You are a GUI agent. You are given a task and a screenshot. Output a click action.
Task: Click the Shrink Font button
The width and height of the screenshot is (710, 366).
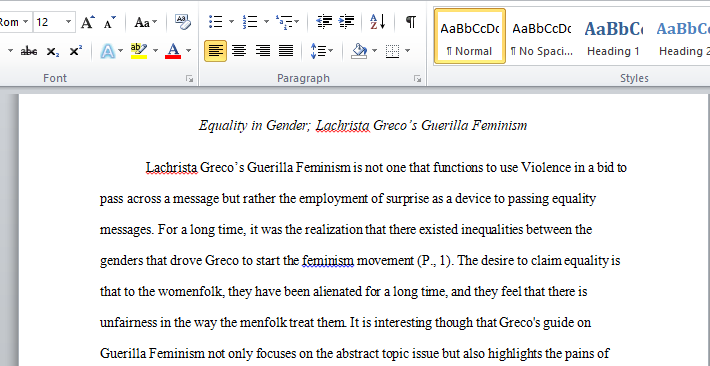tap(109, 22)
